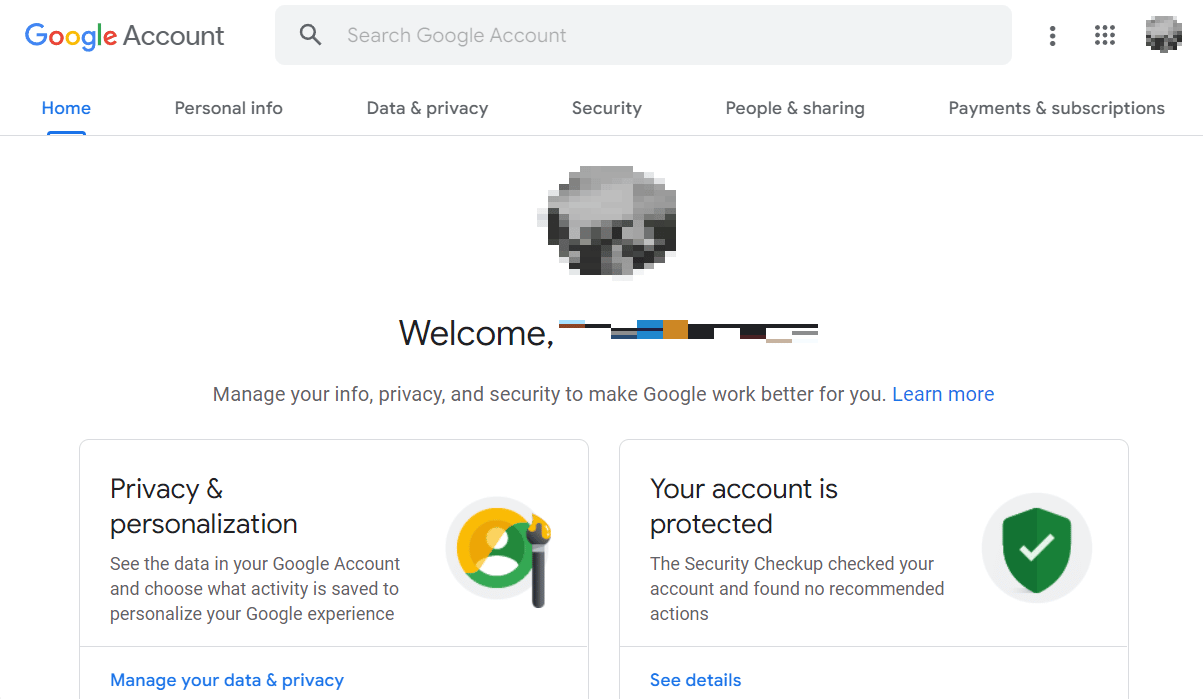The width and height of the screenshot is (1203, 699).
Task: Open the Data & privacy tab
Action: 427,108
